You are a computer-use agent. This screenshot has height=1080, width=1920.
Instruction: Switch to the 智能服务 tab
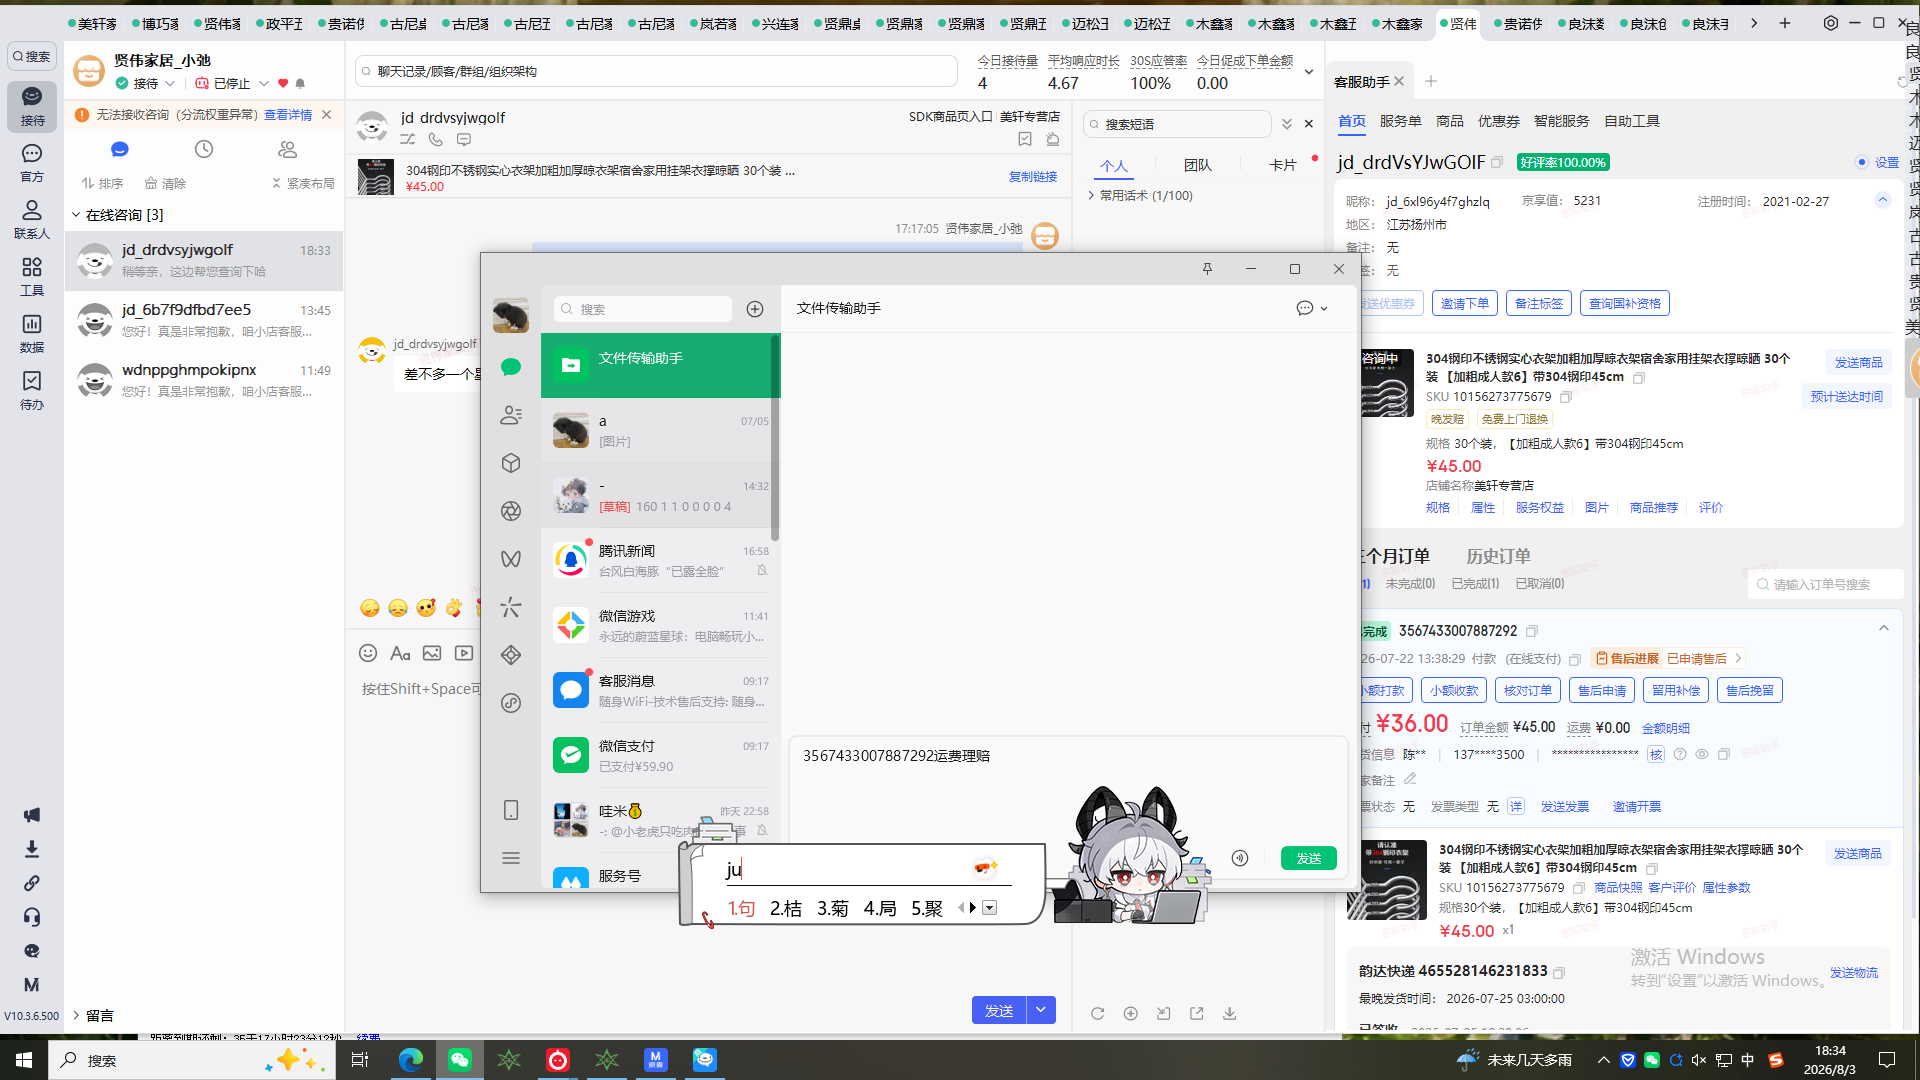coord(1562,121)
